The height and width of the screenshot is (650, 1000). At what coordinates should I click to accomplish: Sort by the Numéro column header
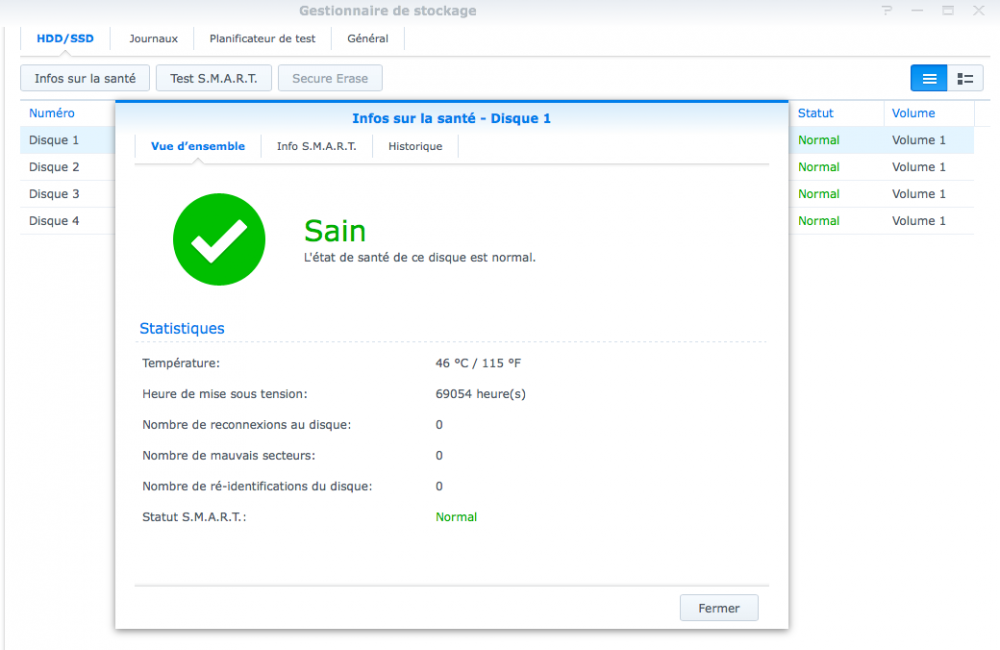coord(52,113)
